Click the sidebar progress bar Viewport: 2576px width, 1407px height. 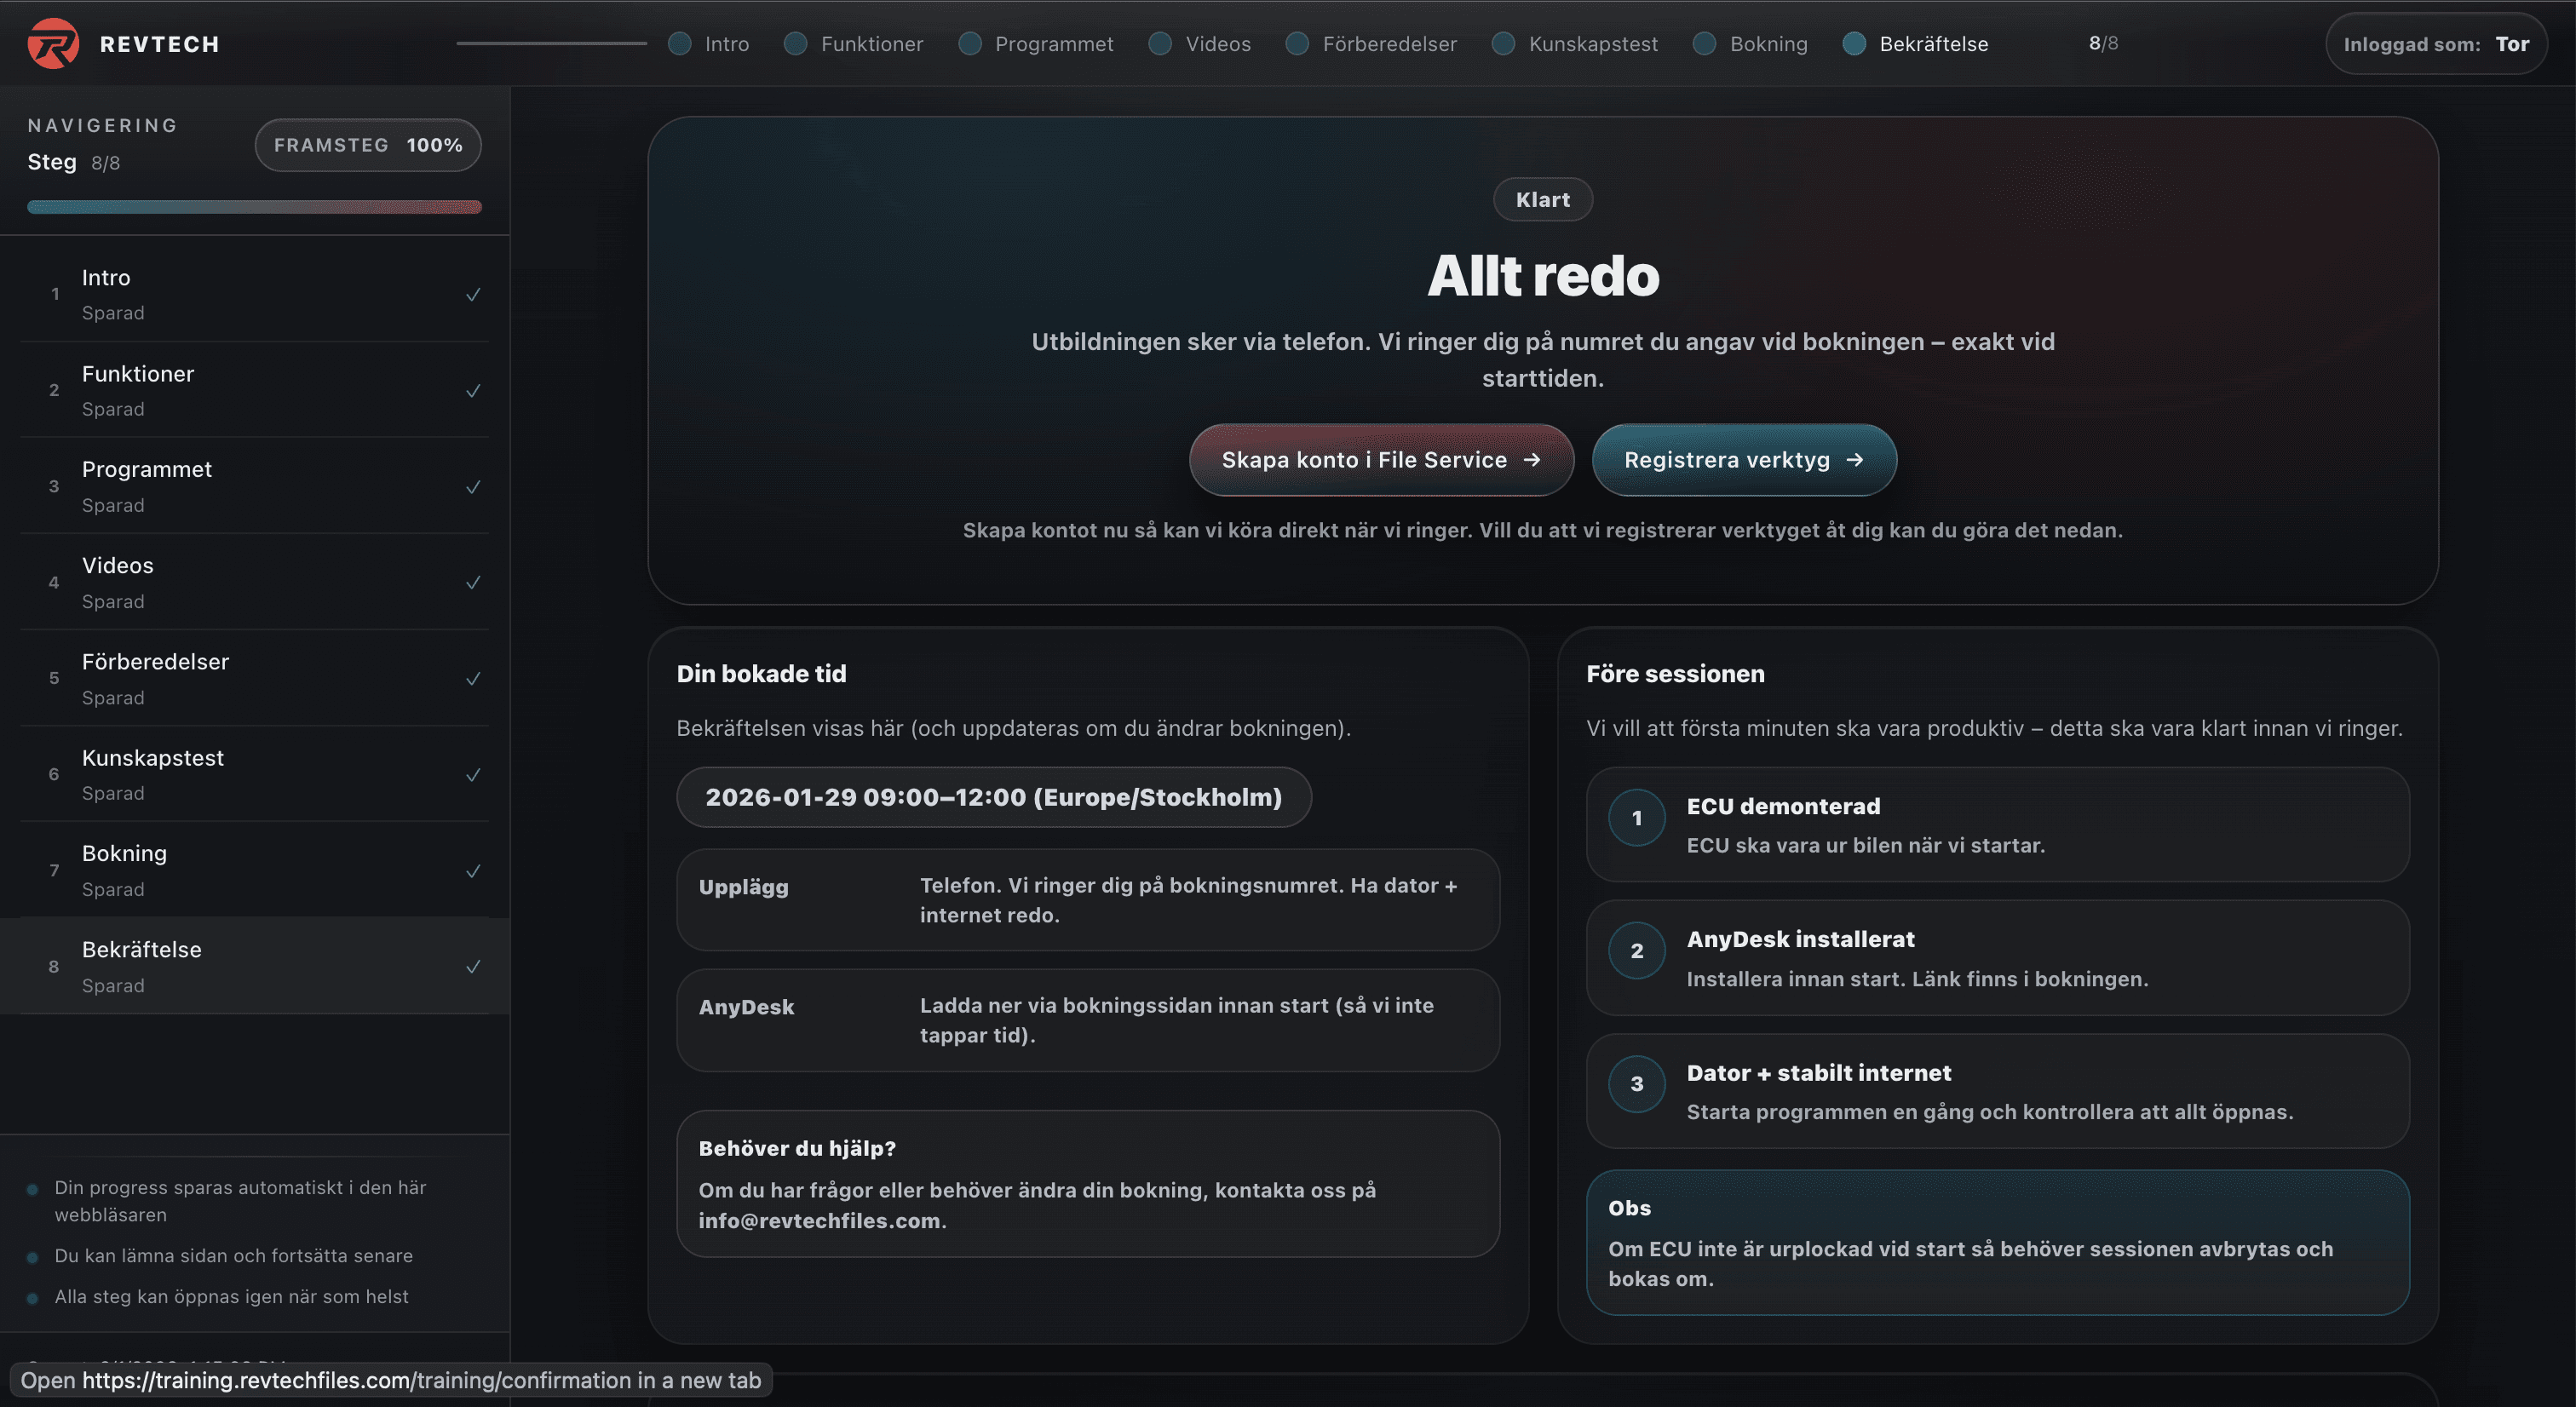coord(254,207)
